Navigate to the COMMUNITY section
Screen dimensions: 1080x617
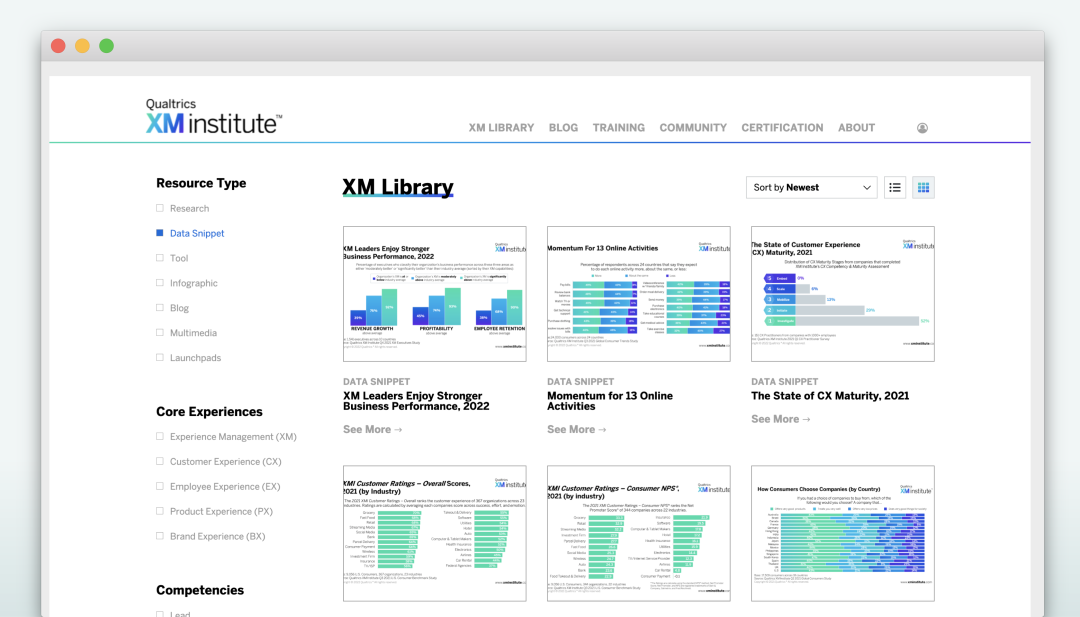click(x=693, y=128)
